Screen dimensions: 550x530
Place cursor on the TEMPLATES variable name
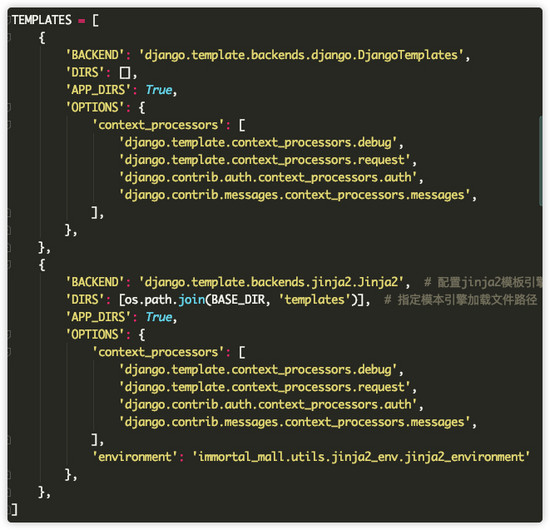pos(42,20)
